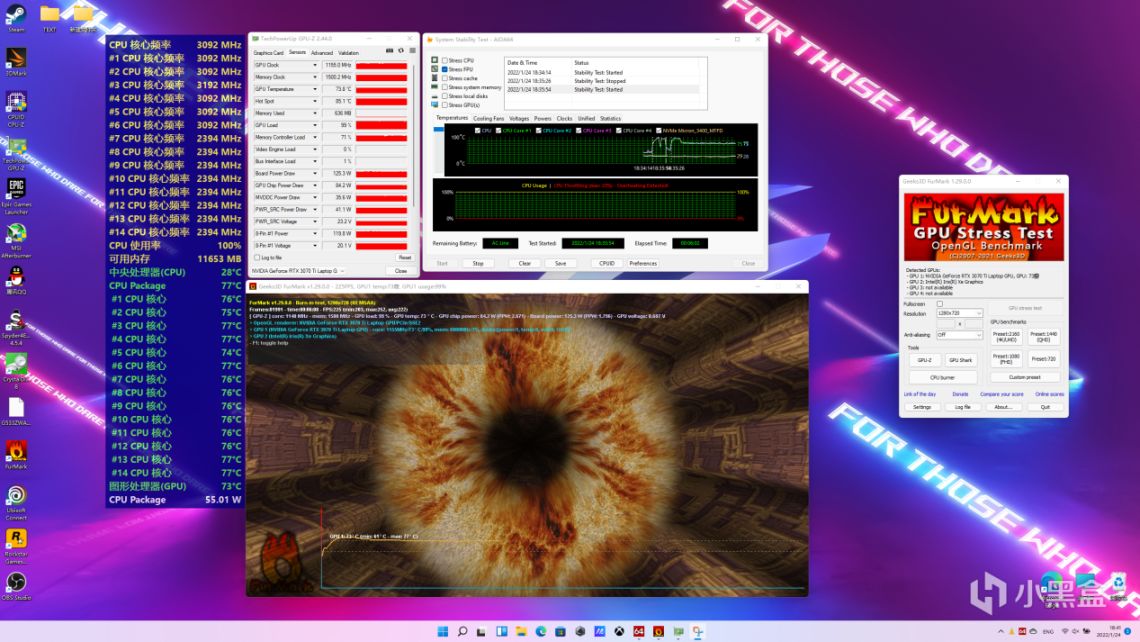Launch CPU burner in FurMark
This screenshot has width=1140, height=642.
point(942,377)
